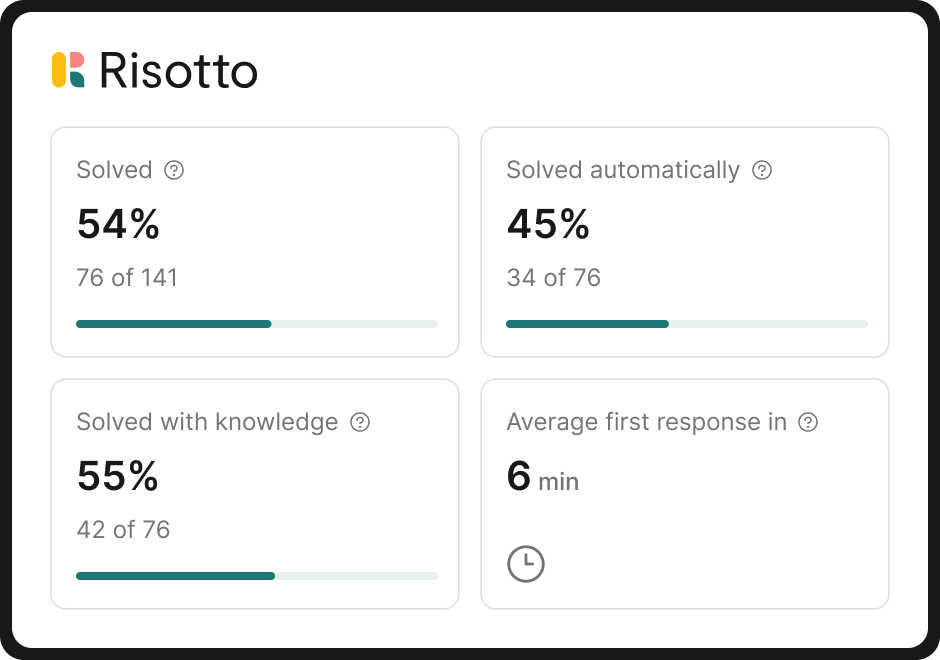Select the 45% solved automatically value
The width and height of the screenshot is (940, 660).
[548, 224]
